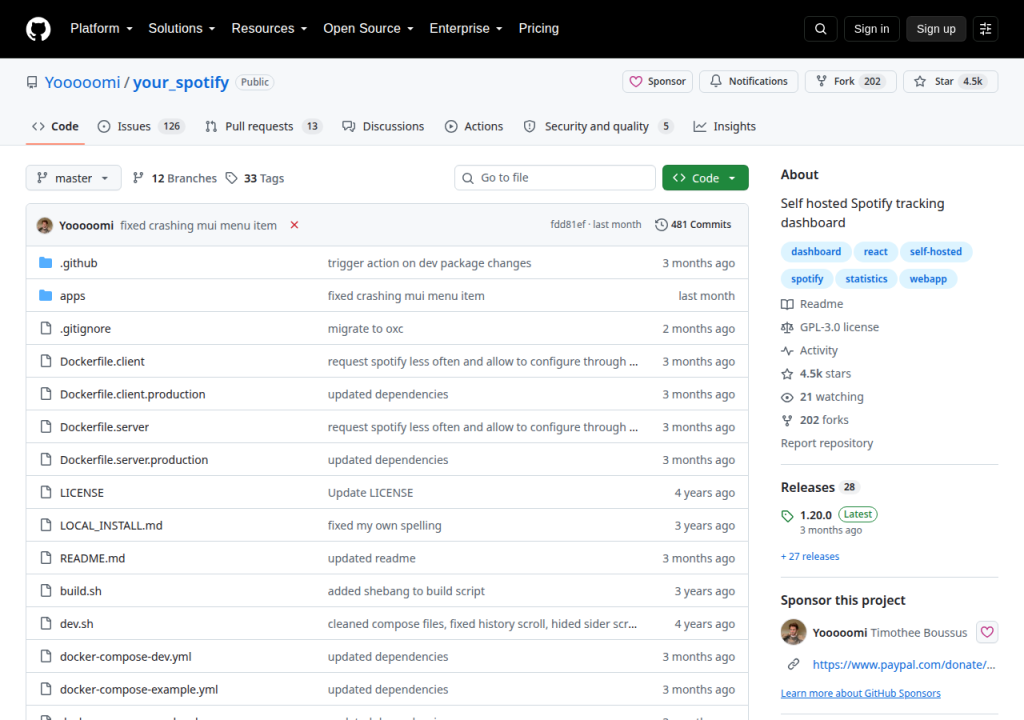Click the branch icon beside 12 Branches
Viewport: 1024px width, 720px height.
click(138, 178)
